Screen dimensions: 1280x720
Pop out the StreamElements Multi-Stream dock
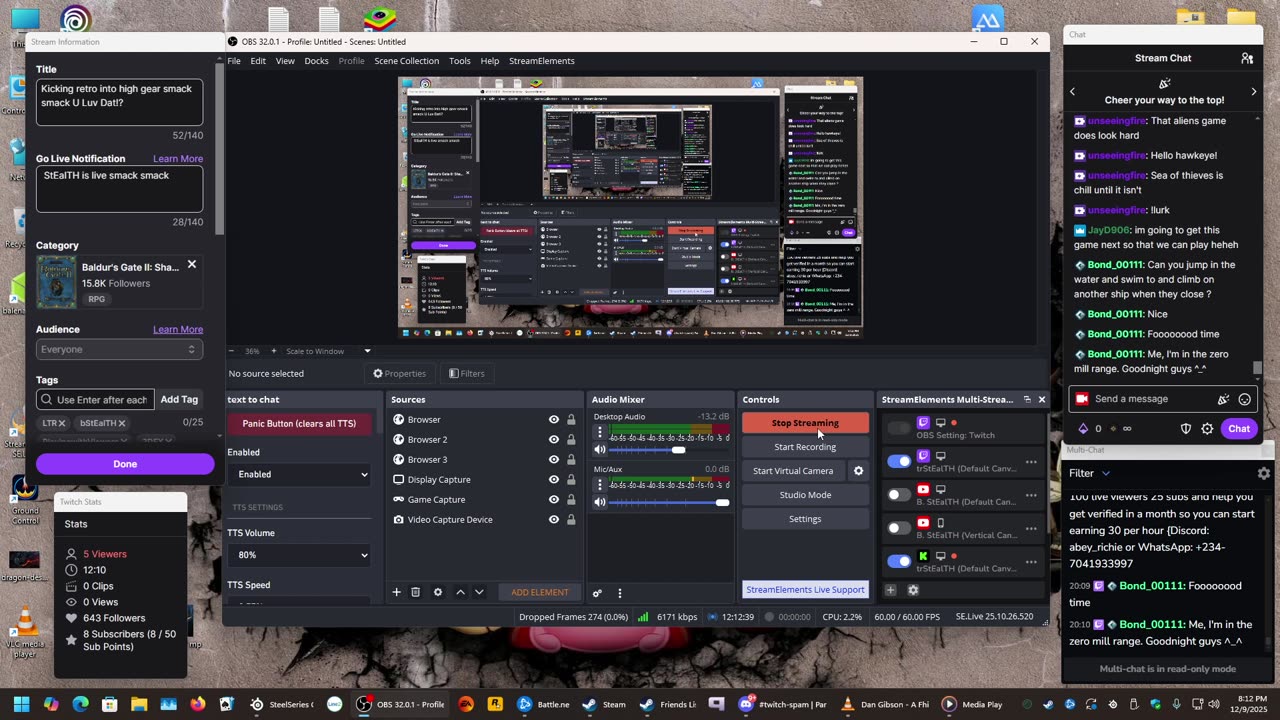tap(1027, 399)
